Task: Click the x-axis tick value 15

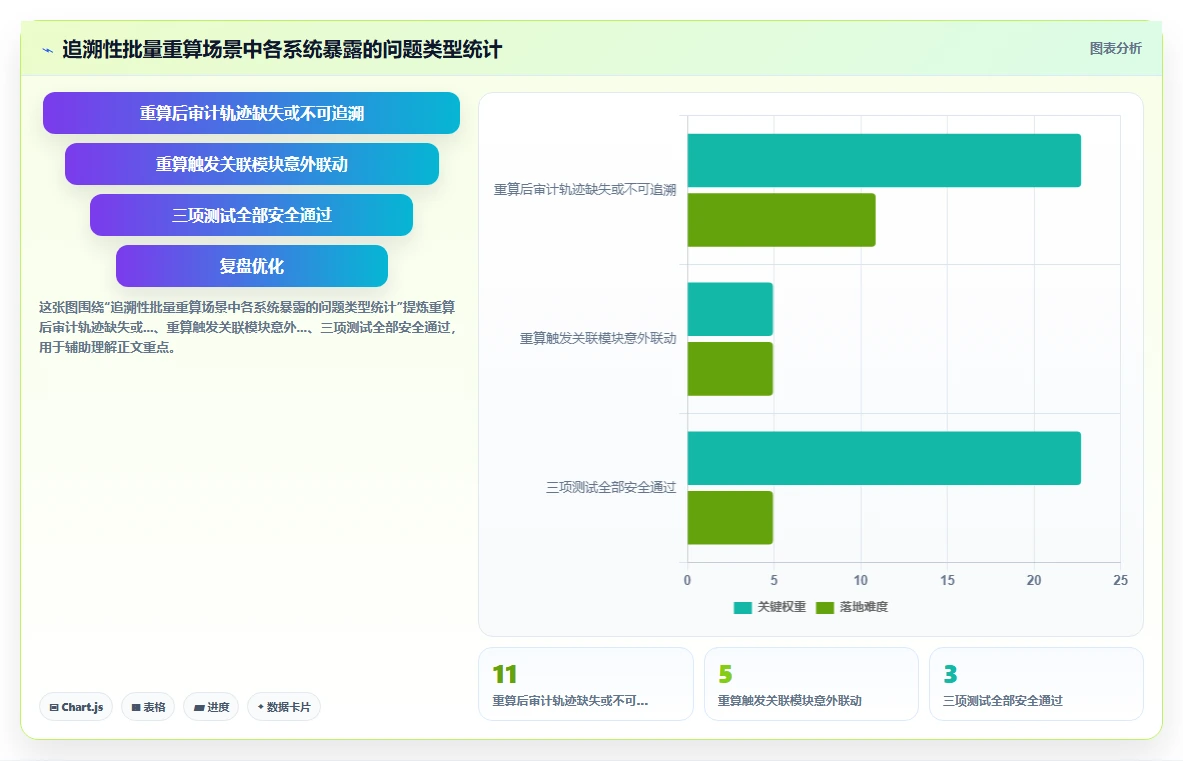Action: 947,580
